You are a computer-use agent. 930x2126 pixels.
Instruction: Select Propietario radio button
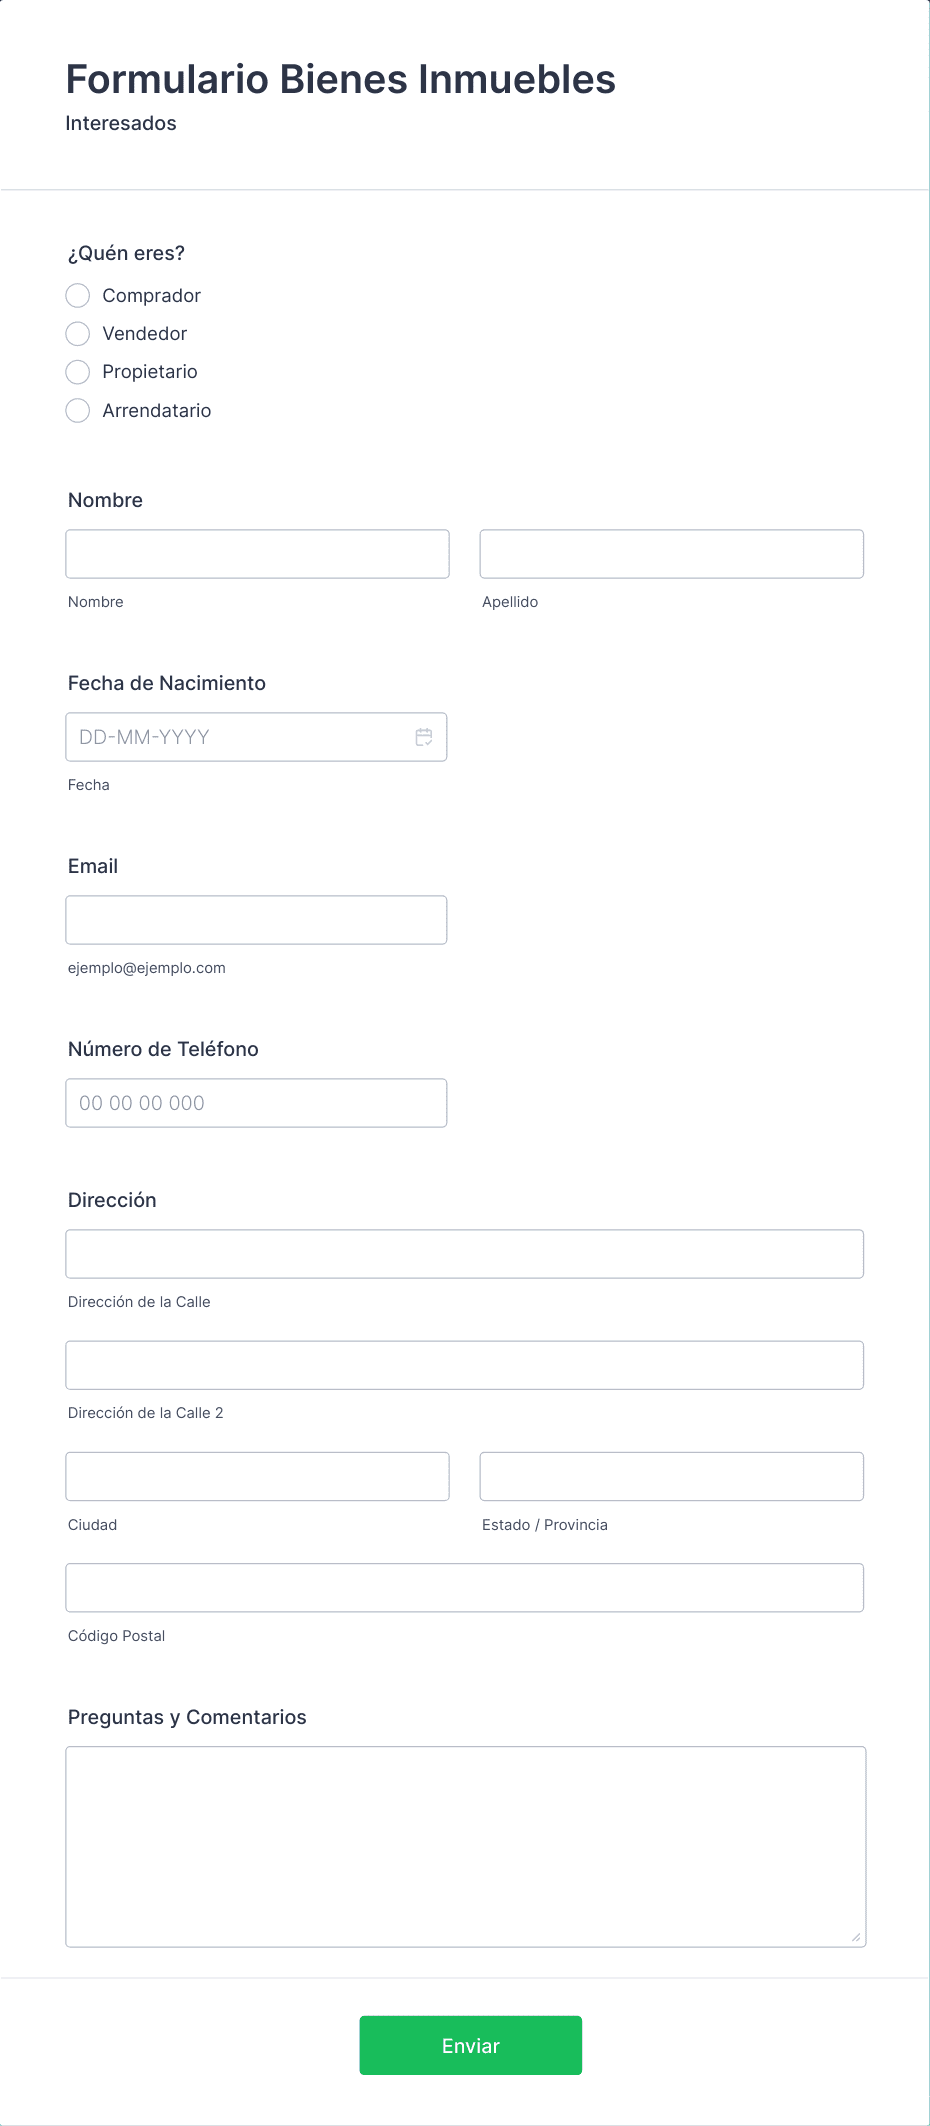(78, 372)
